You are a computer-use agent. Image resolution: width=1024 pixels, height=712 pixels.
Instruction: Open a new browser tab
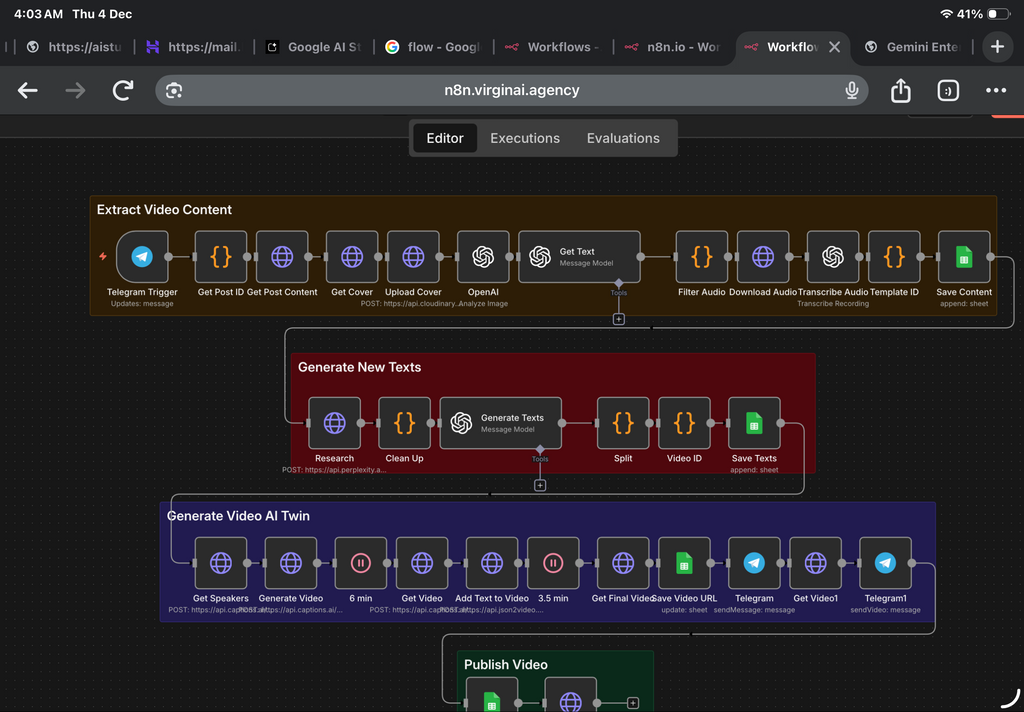click(996, 46)
